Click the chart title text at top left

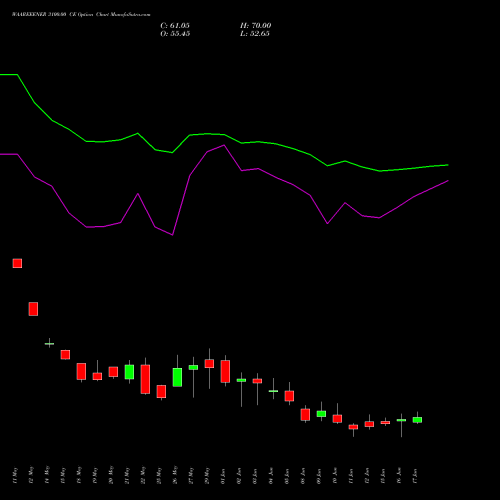click(81, 15)
